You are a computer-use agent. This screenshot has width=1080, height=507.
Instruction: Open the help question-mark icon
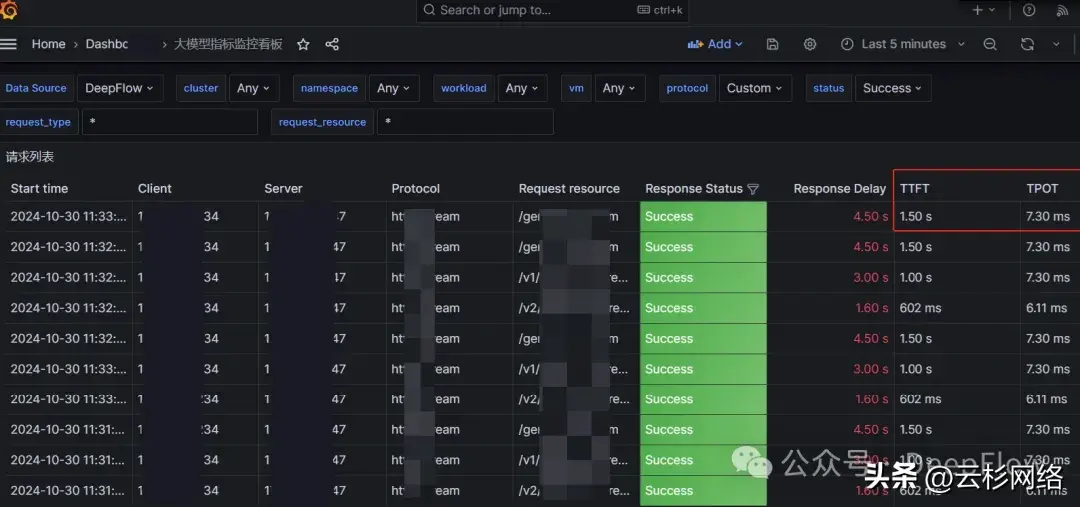point(1029,10)
